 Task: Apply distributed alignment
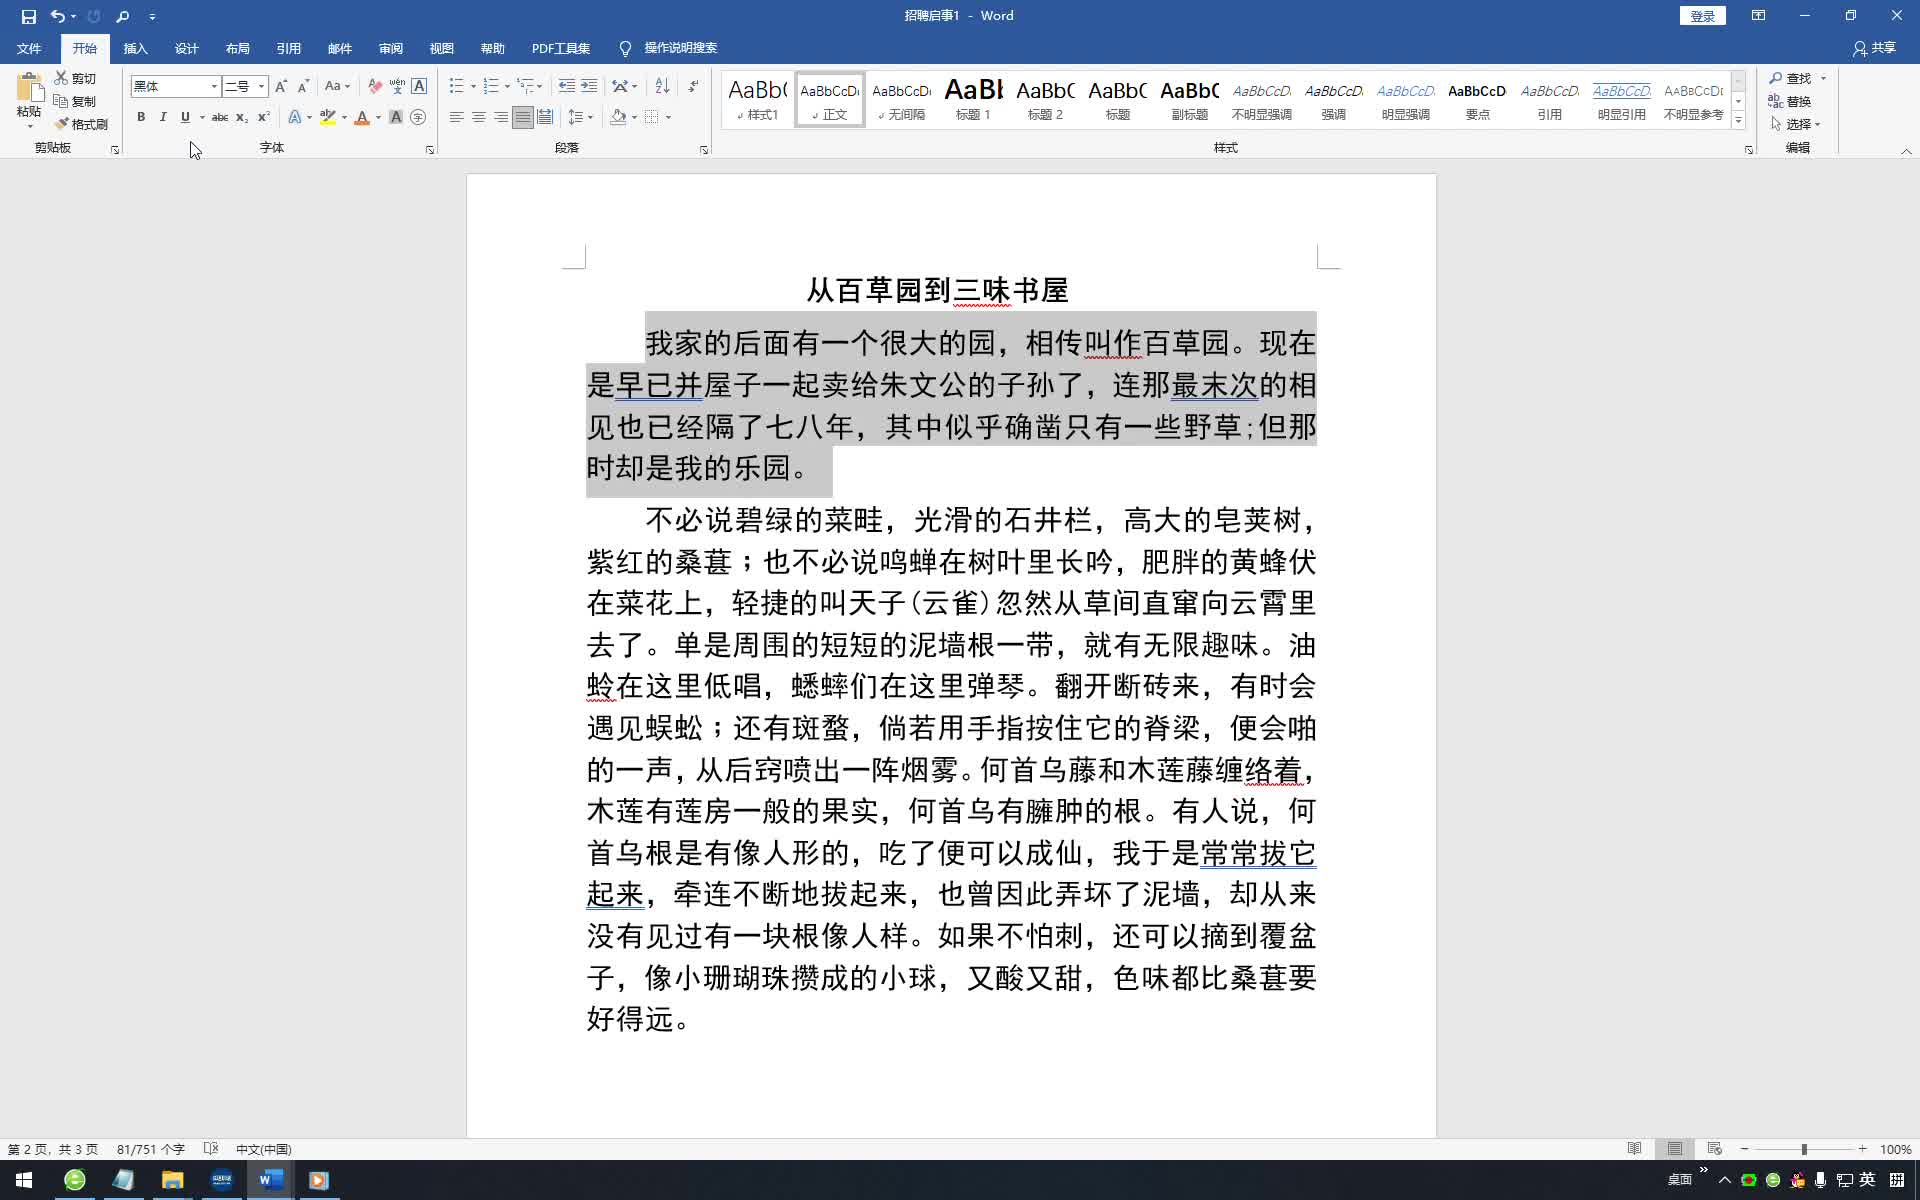tap(545, 117)
